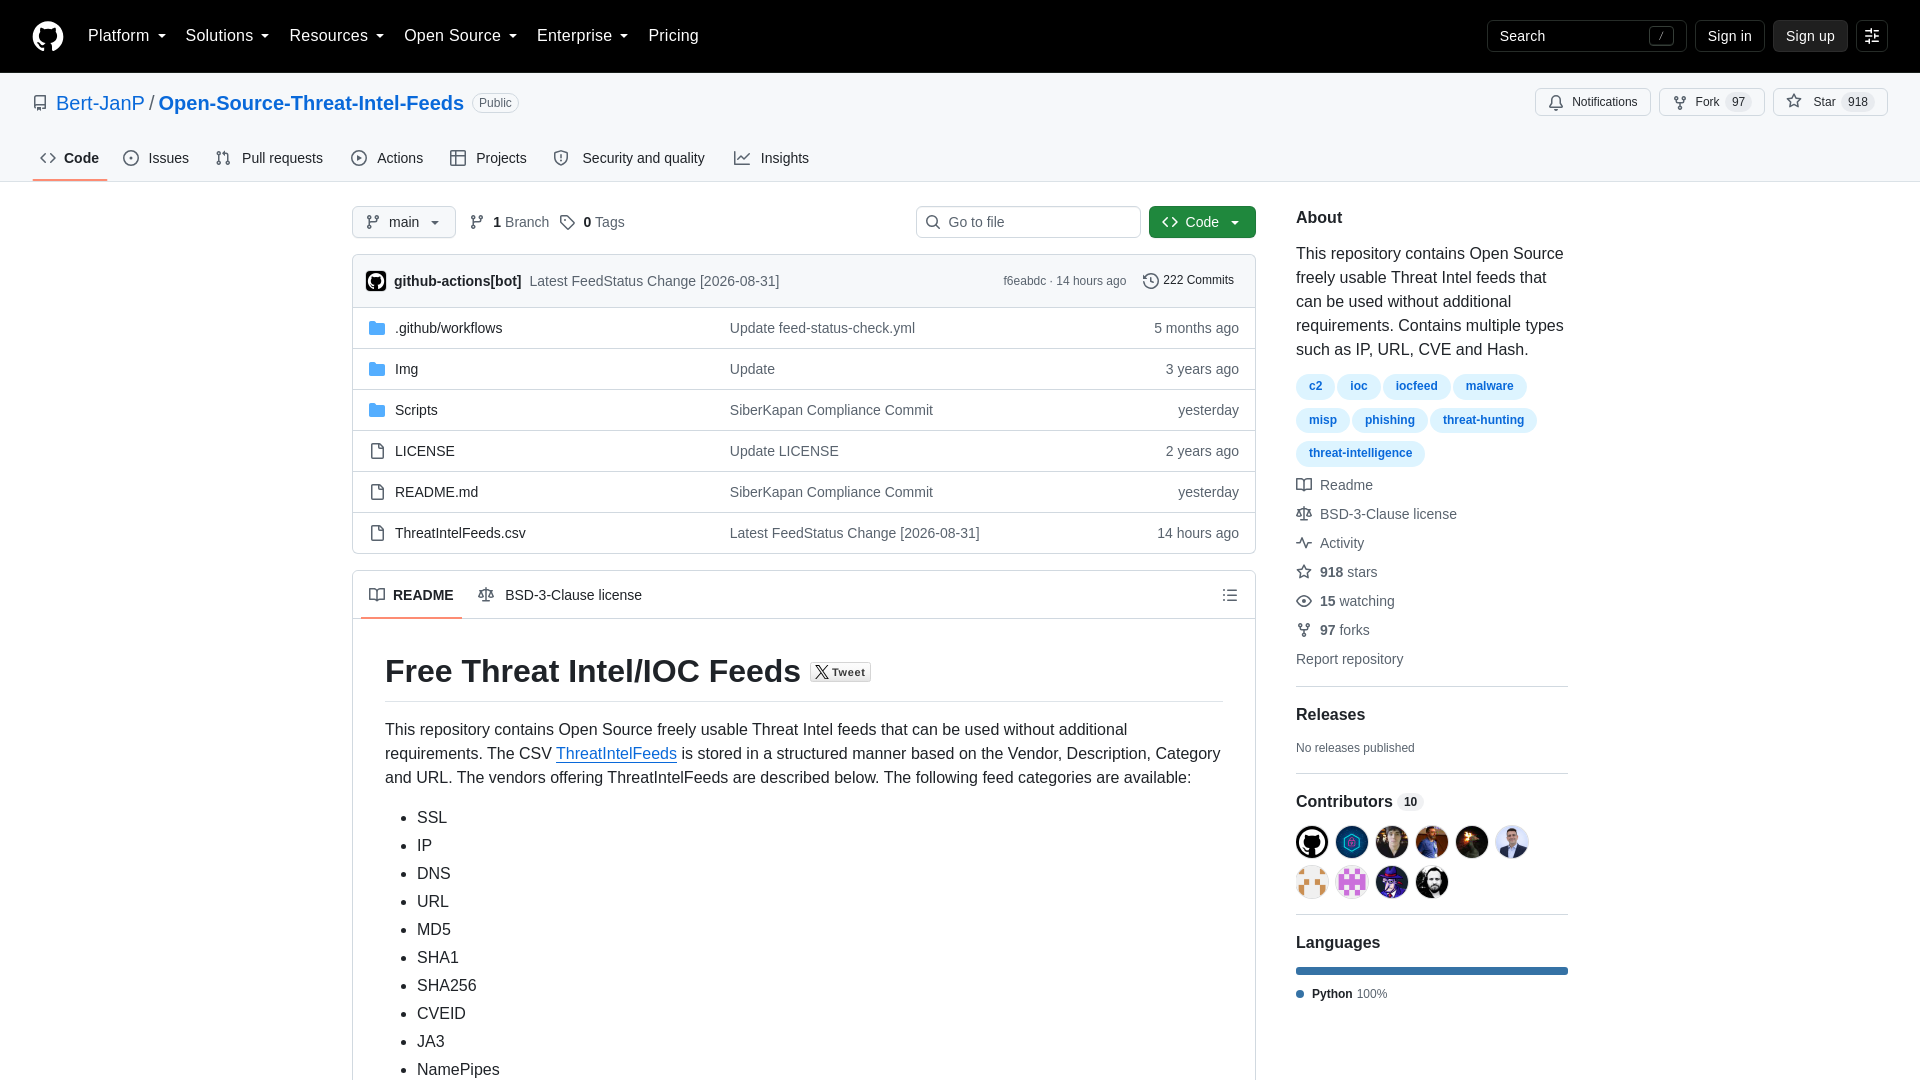Expand the Open Source menu
The width and height of the screenshot is (1920, 1080).
(461, 36)
